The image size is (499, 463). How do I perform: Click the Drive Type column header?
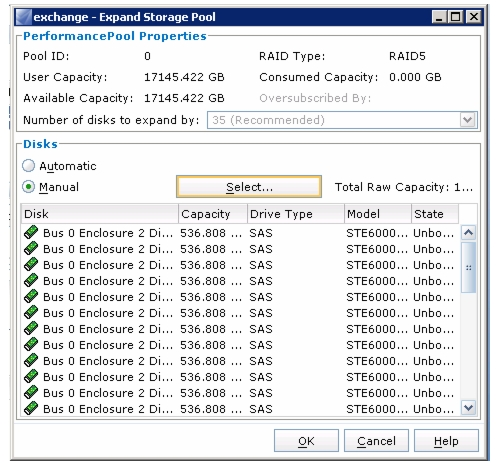[296, 214]
